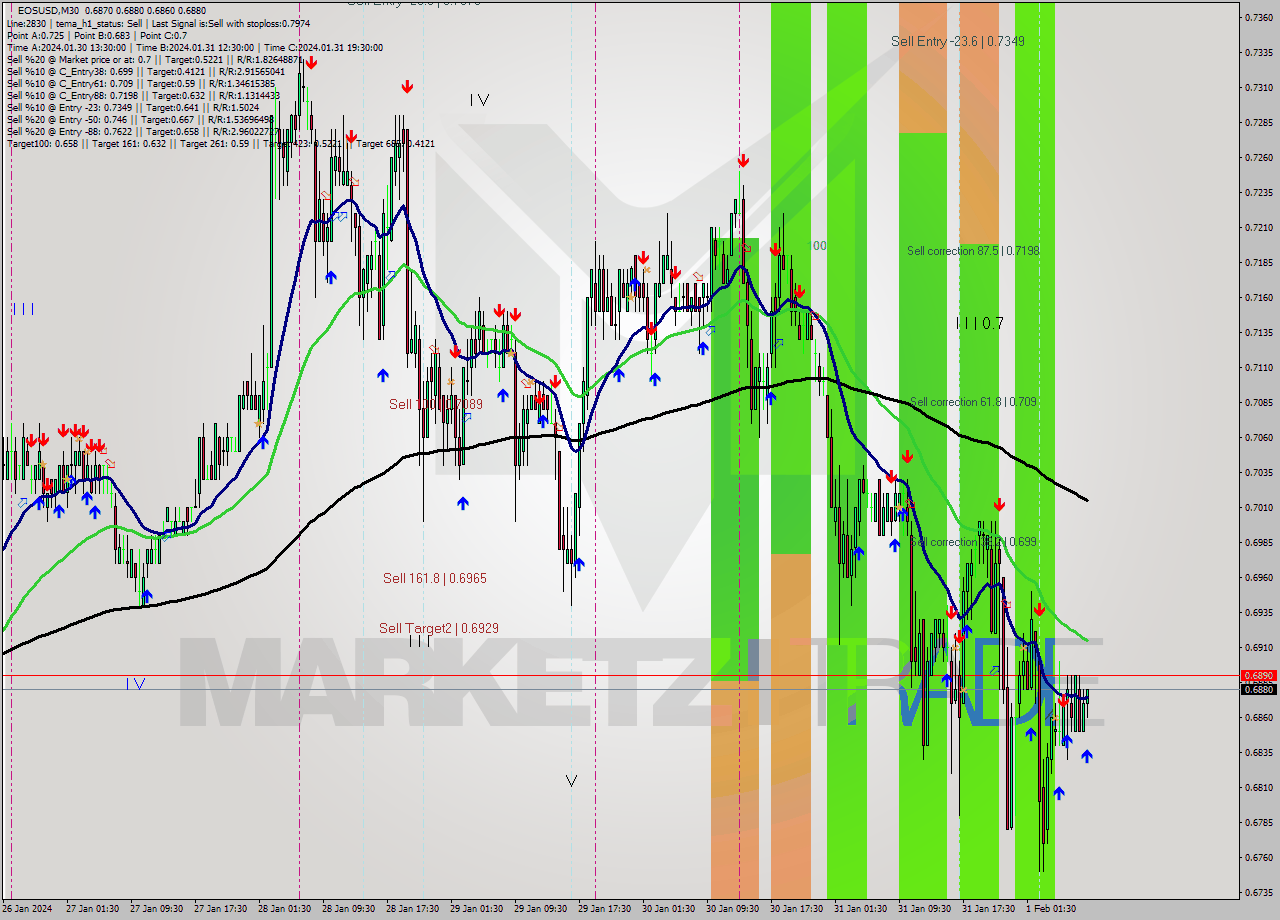Click the 'Sell correction 38.2 | 0.699' label
Screen dimensions: 1280x920
(x=972, y=542)
